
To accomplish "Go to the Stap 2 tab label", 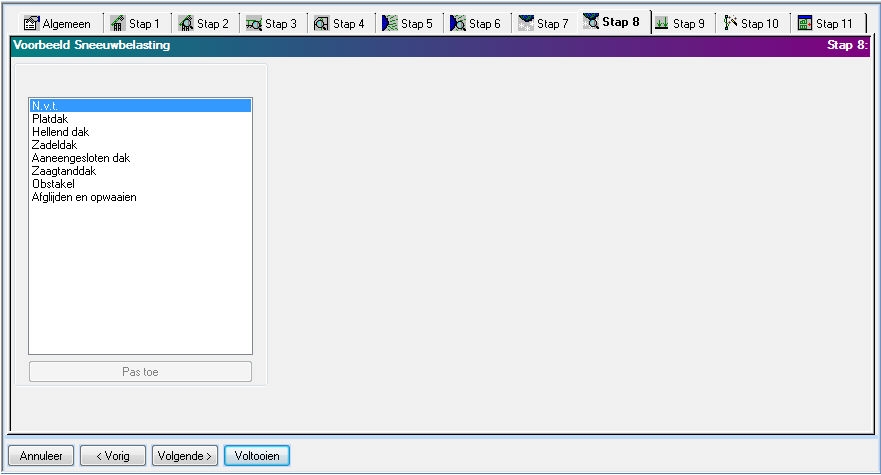I will (213, 24).
